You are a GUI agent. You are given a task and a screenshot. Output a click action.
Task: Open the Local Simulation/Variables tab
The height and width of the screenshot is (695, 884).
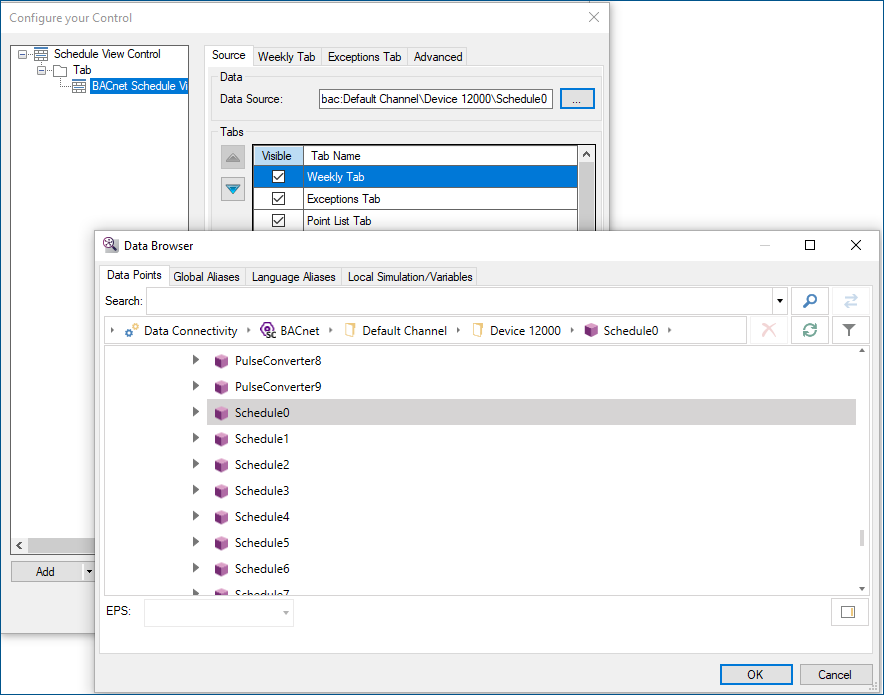pyautogui.click(x=410, y=277)
